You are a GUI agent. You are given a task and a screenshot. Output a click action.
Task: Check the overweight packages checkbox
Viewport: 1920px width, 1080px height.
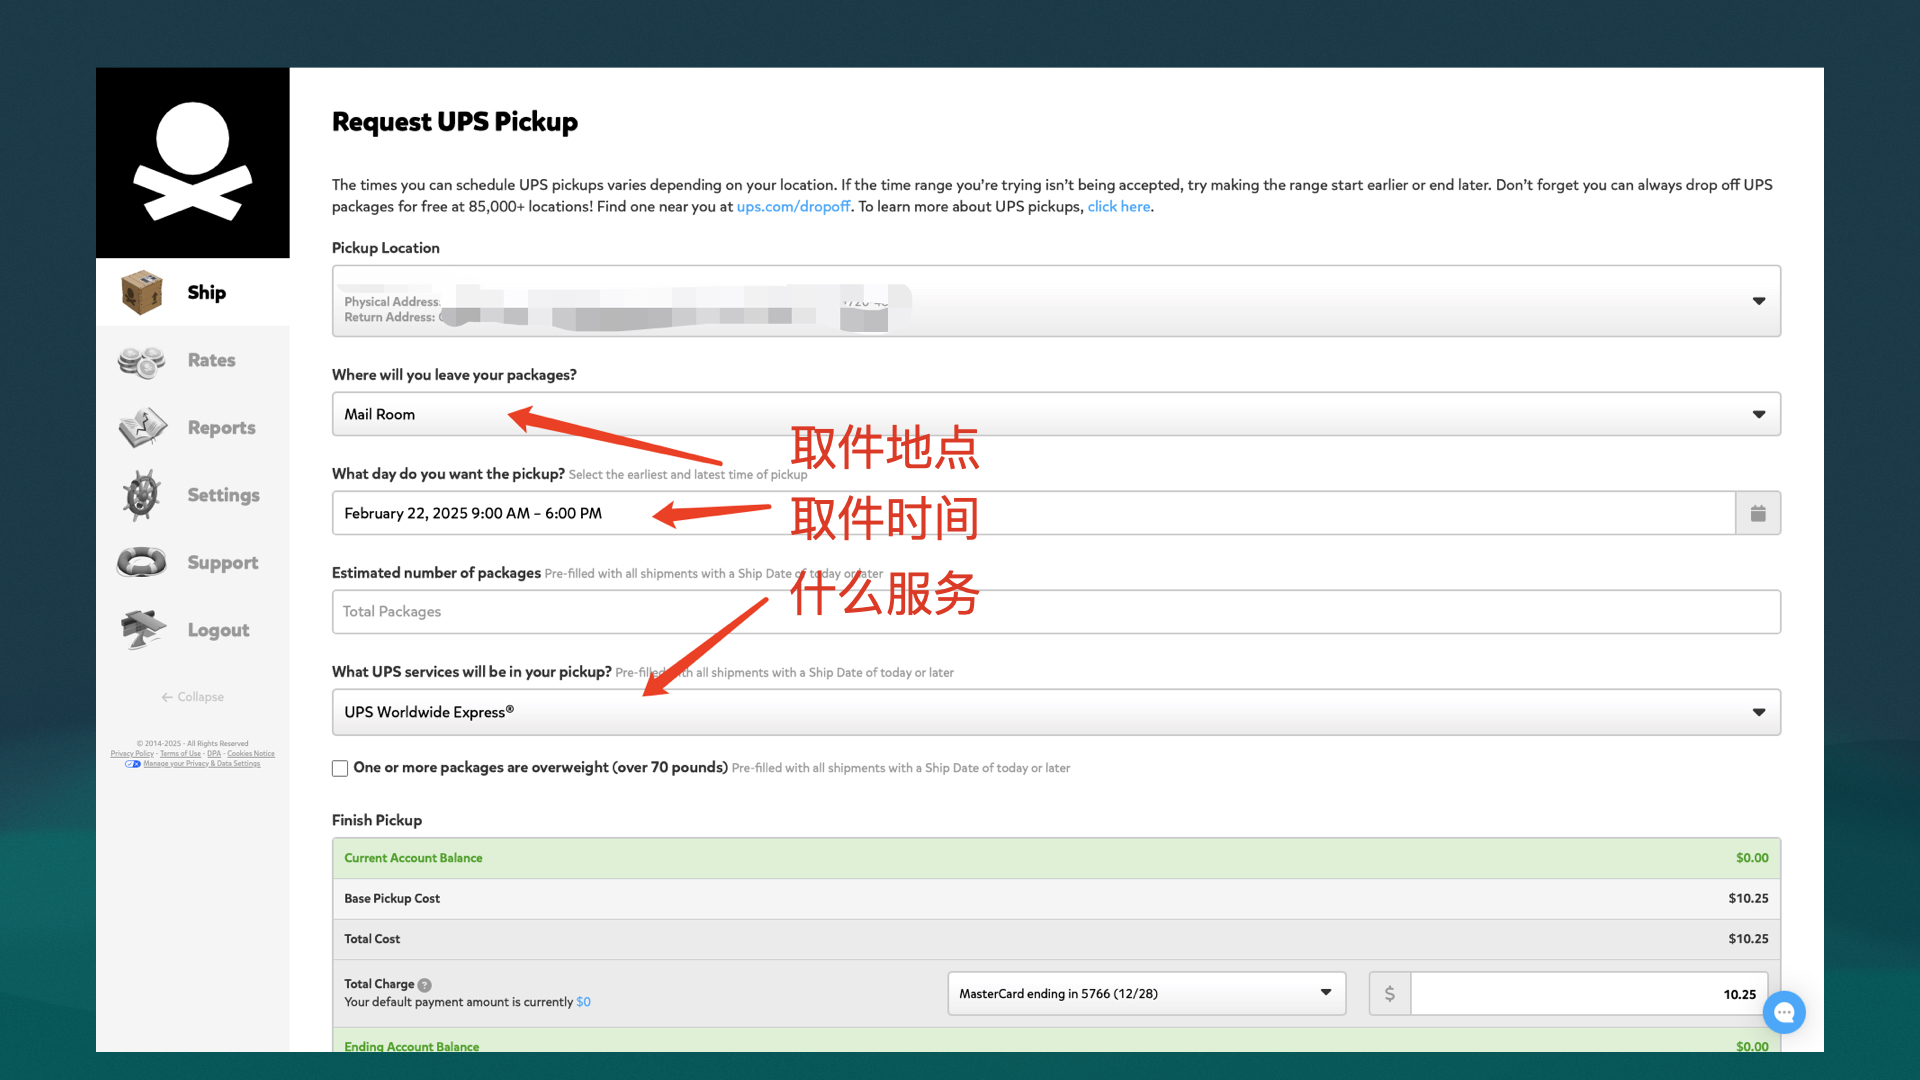tap(340, 768)
